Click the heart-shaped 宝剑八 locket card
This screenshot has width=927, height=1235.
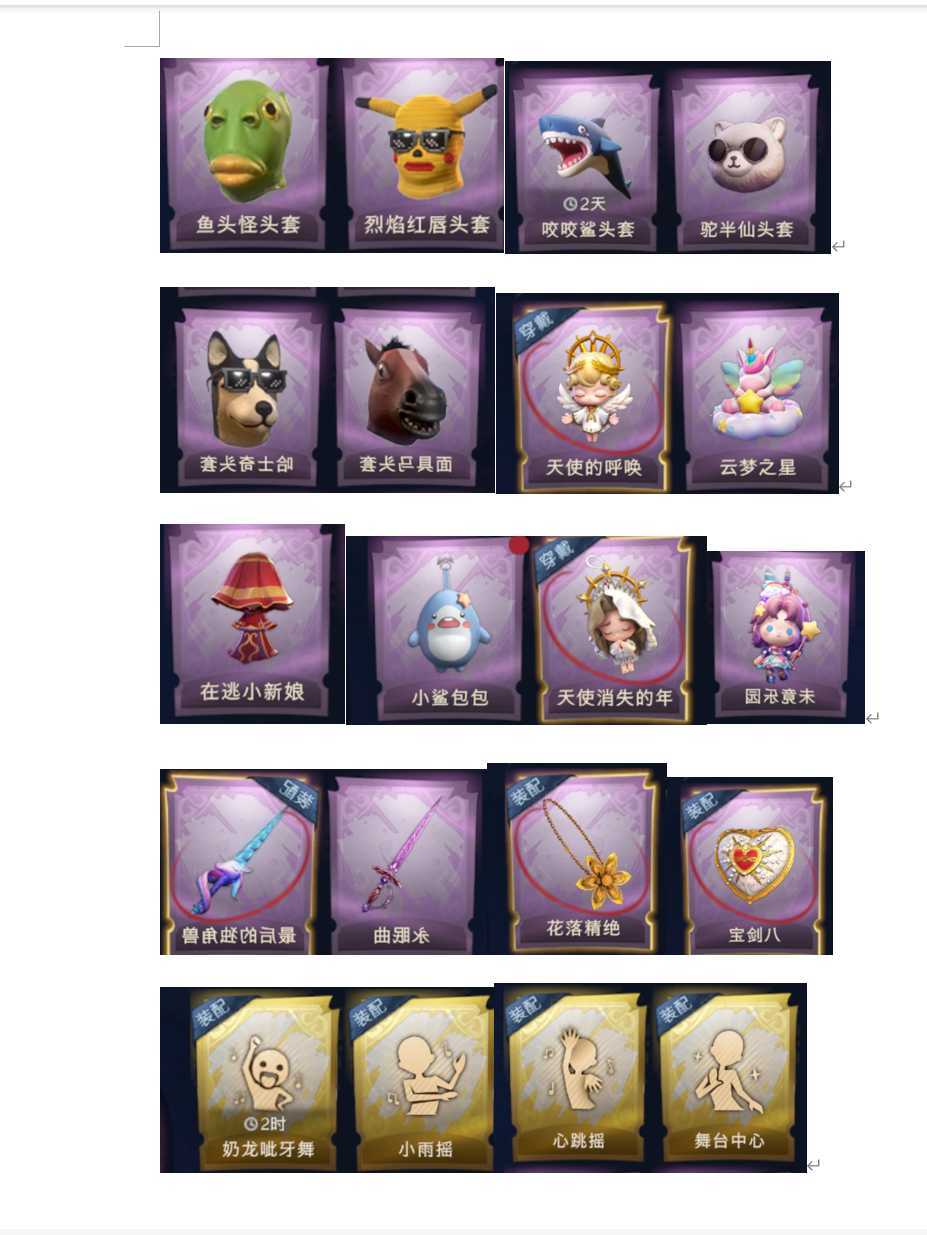point(755,866)
